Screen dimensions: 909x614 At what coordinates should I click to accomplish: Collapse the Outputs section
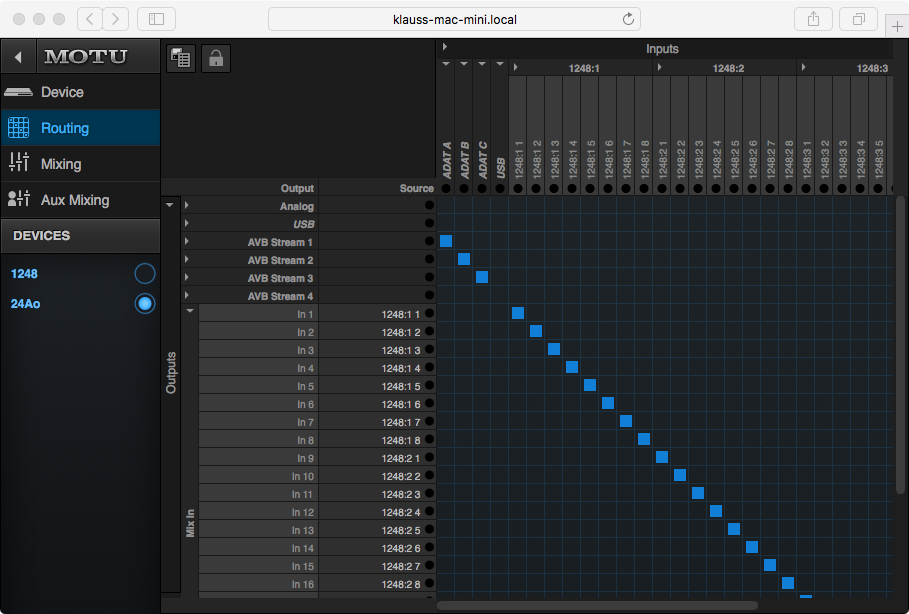(169, 205)
